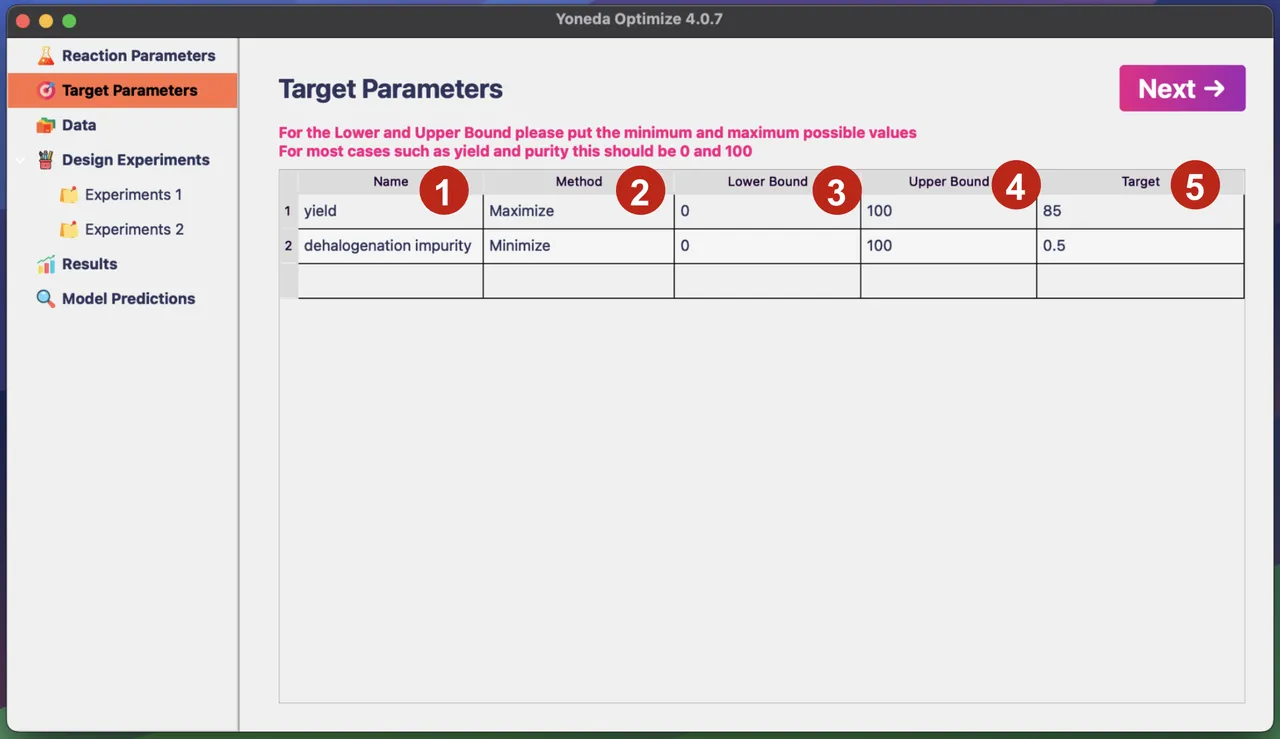The image size is (1280, 739).
Task: Click the Next button
Action: tap(1182, 88)
